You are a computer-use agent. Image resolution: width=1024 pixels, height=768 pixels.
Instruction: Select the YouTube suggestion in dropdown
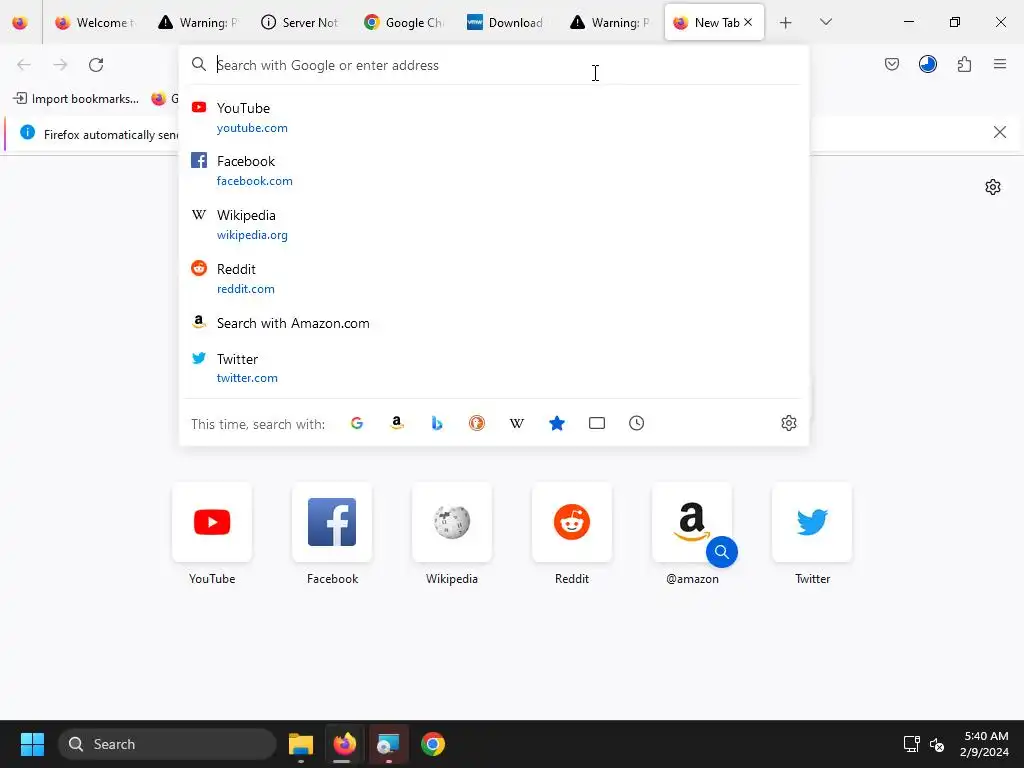point(494,118)
